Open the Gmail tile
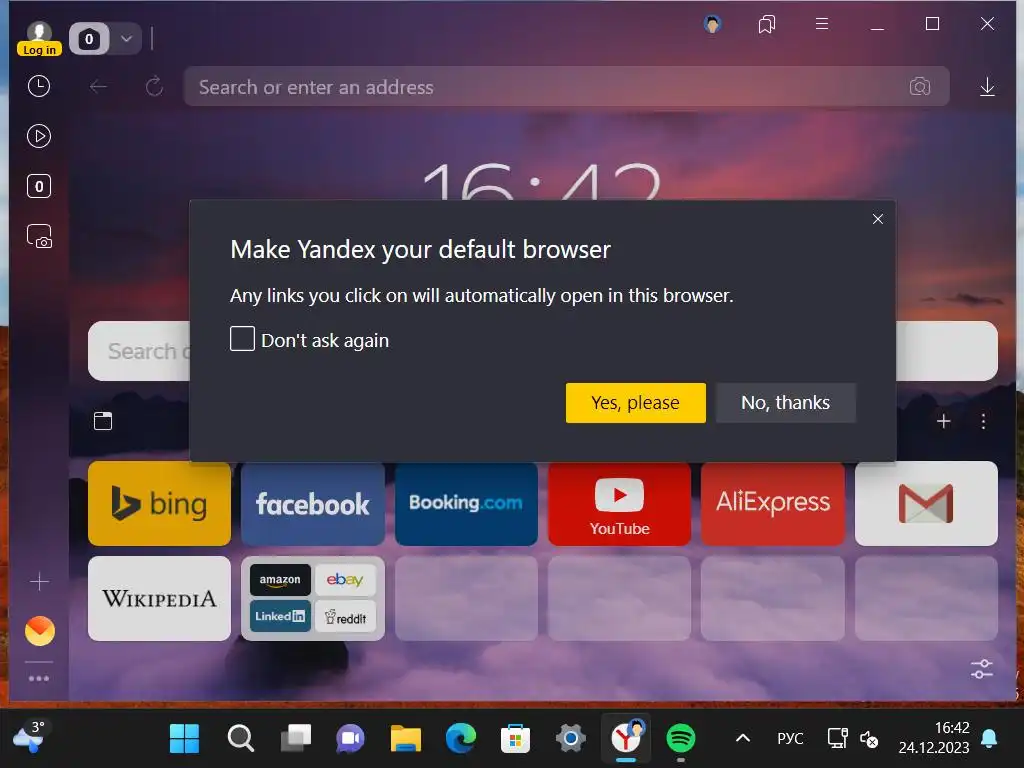 (926, 504)
